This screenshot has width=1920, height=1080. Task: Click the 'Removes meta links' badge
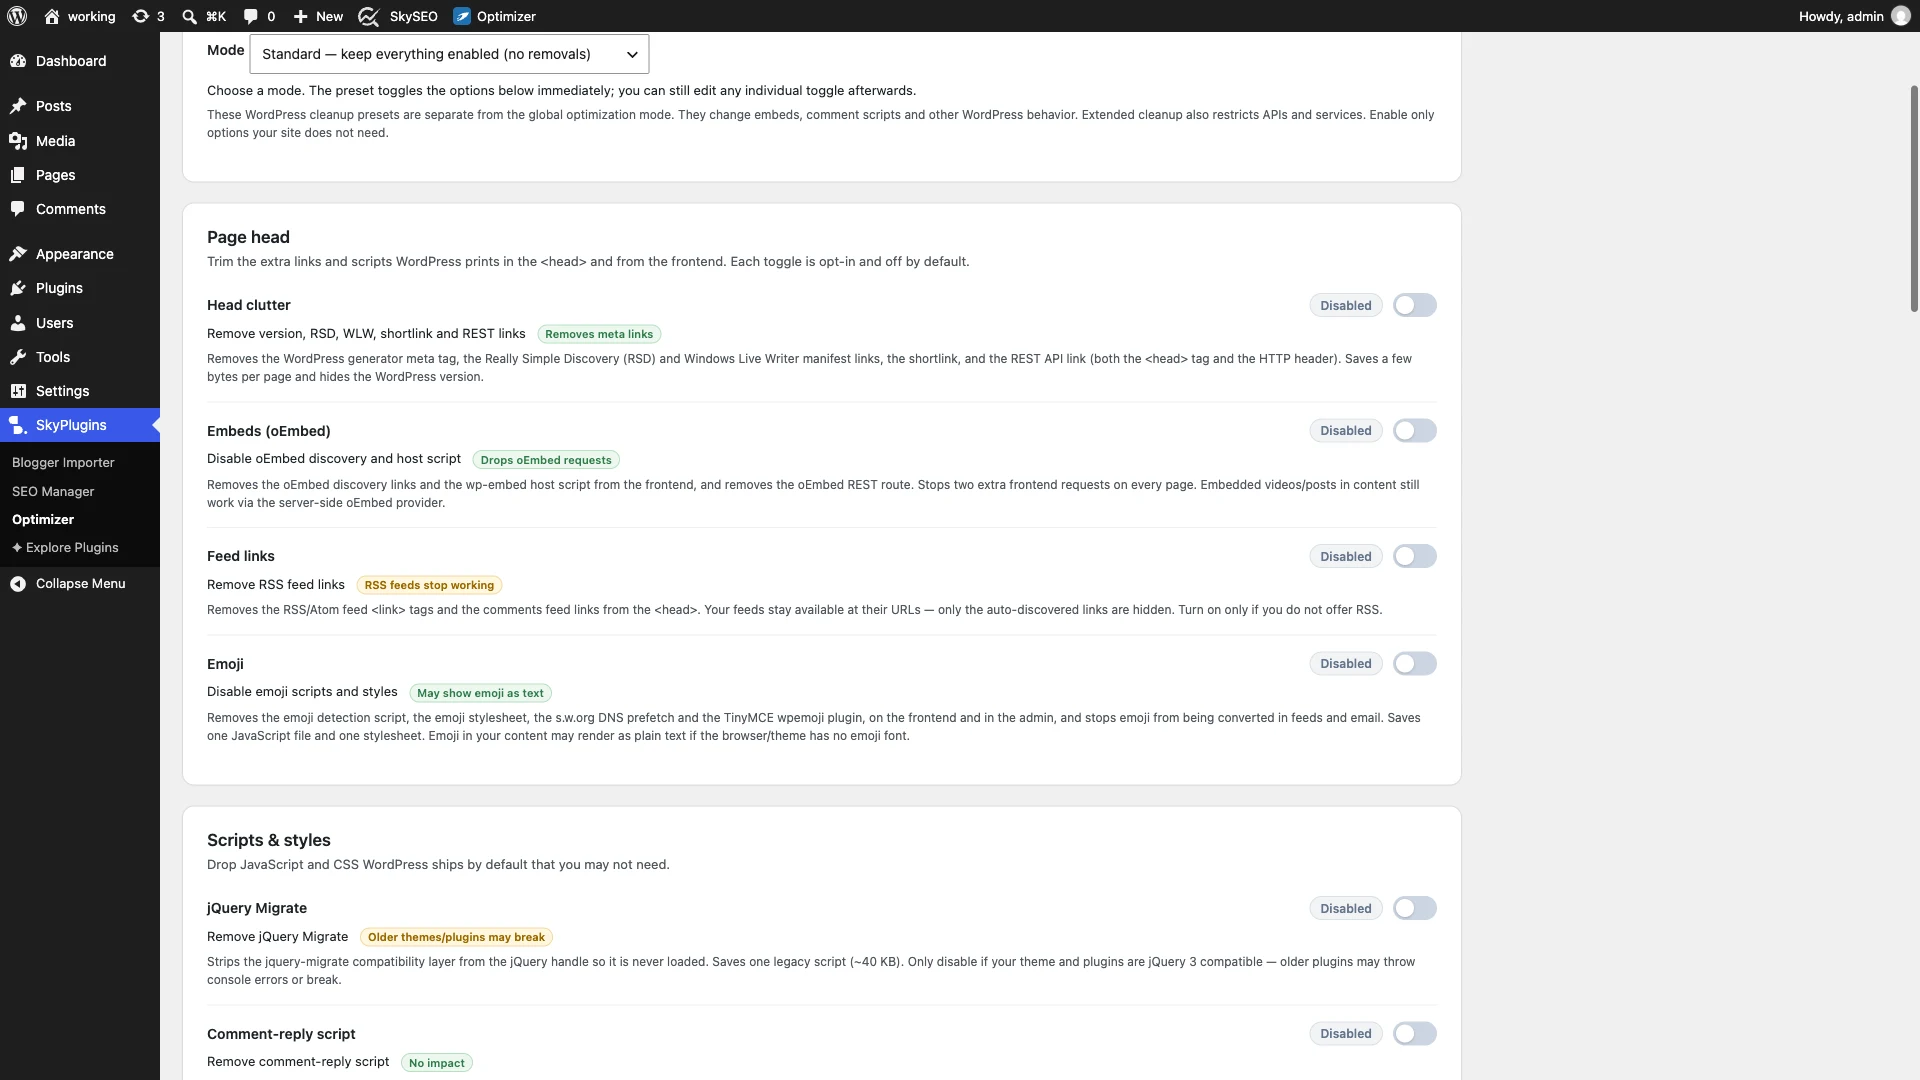[599, 334]
